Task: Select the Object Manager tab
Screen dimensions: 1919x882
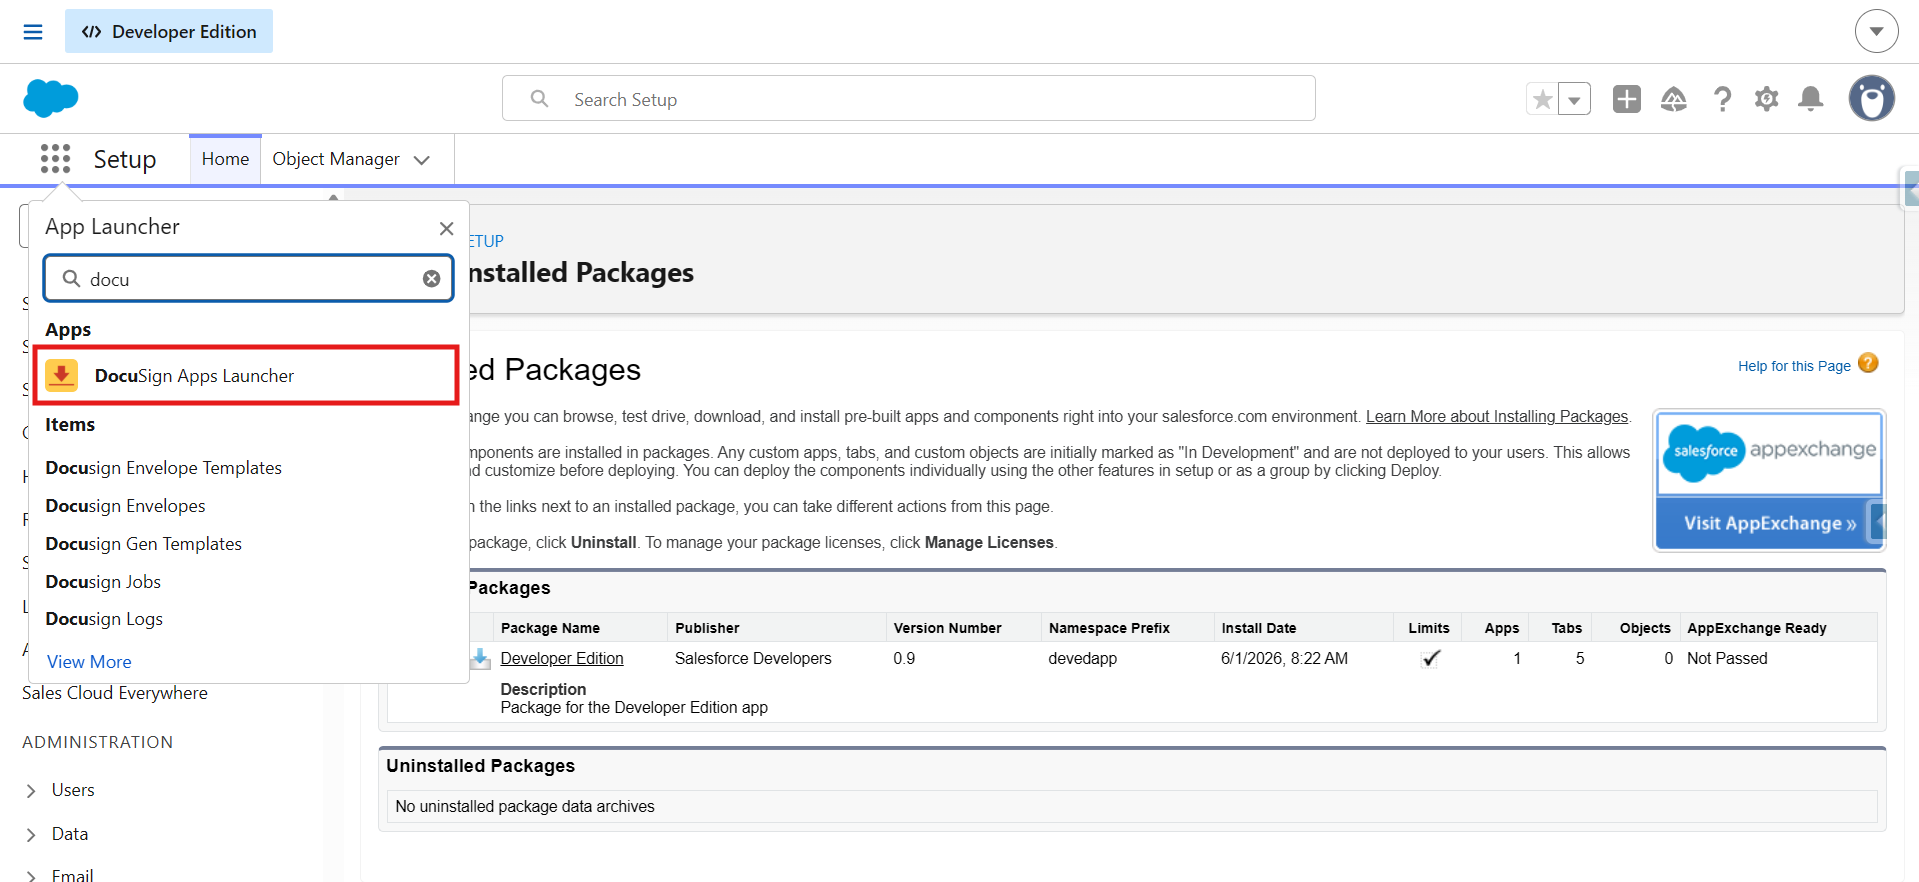Action: 336,159
